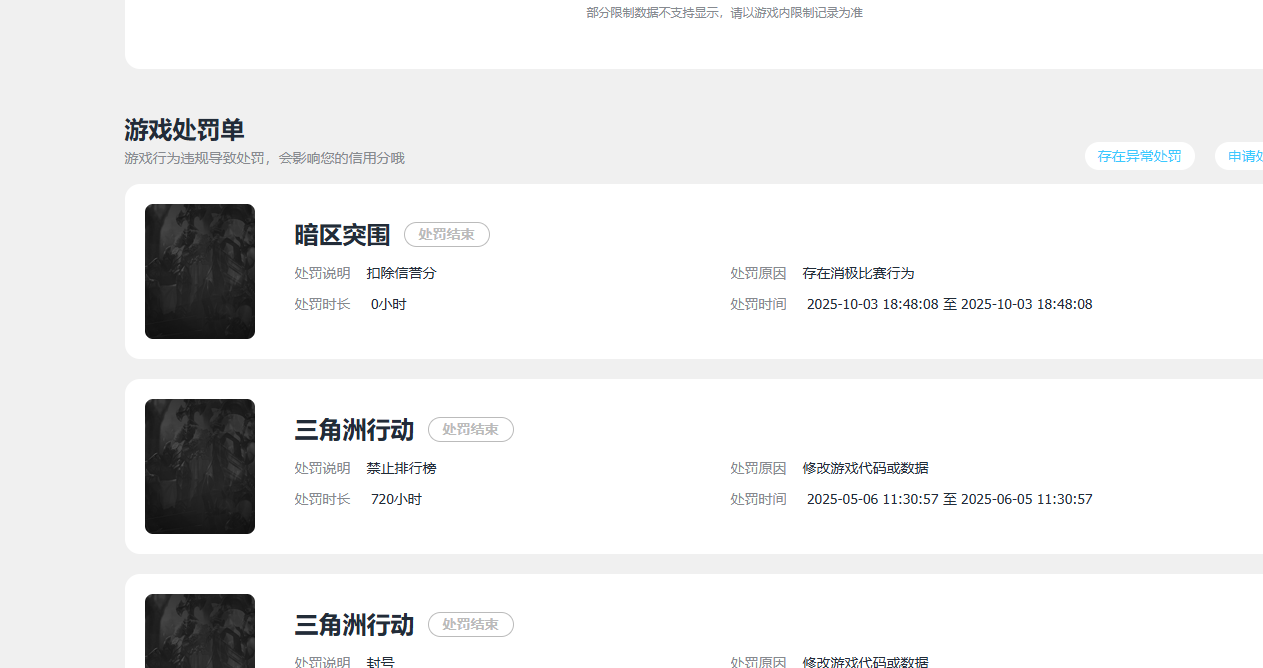Select 三角洲行动 title of 禁止排行榜 card

coord(354,430)
